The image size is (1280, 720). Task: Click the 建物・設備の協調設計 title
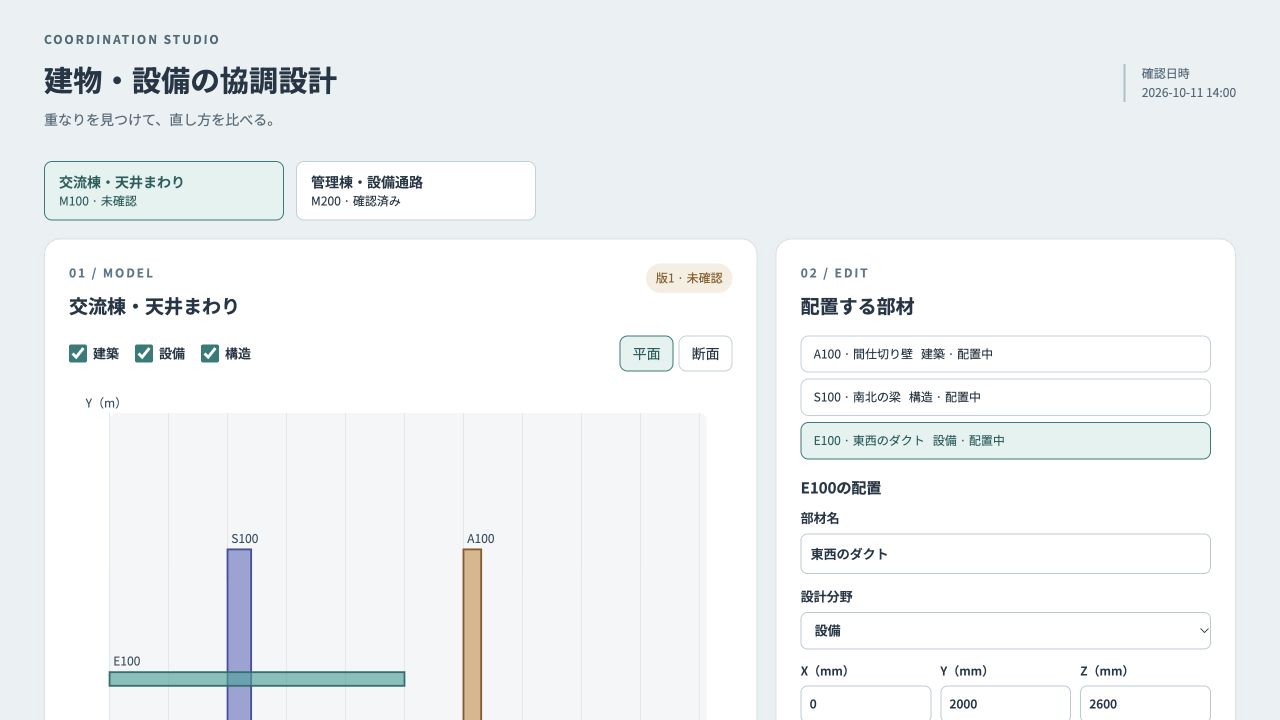click(x=190, y=81)
